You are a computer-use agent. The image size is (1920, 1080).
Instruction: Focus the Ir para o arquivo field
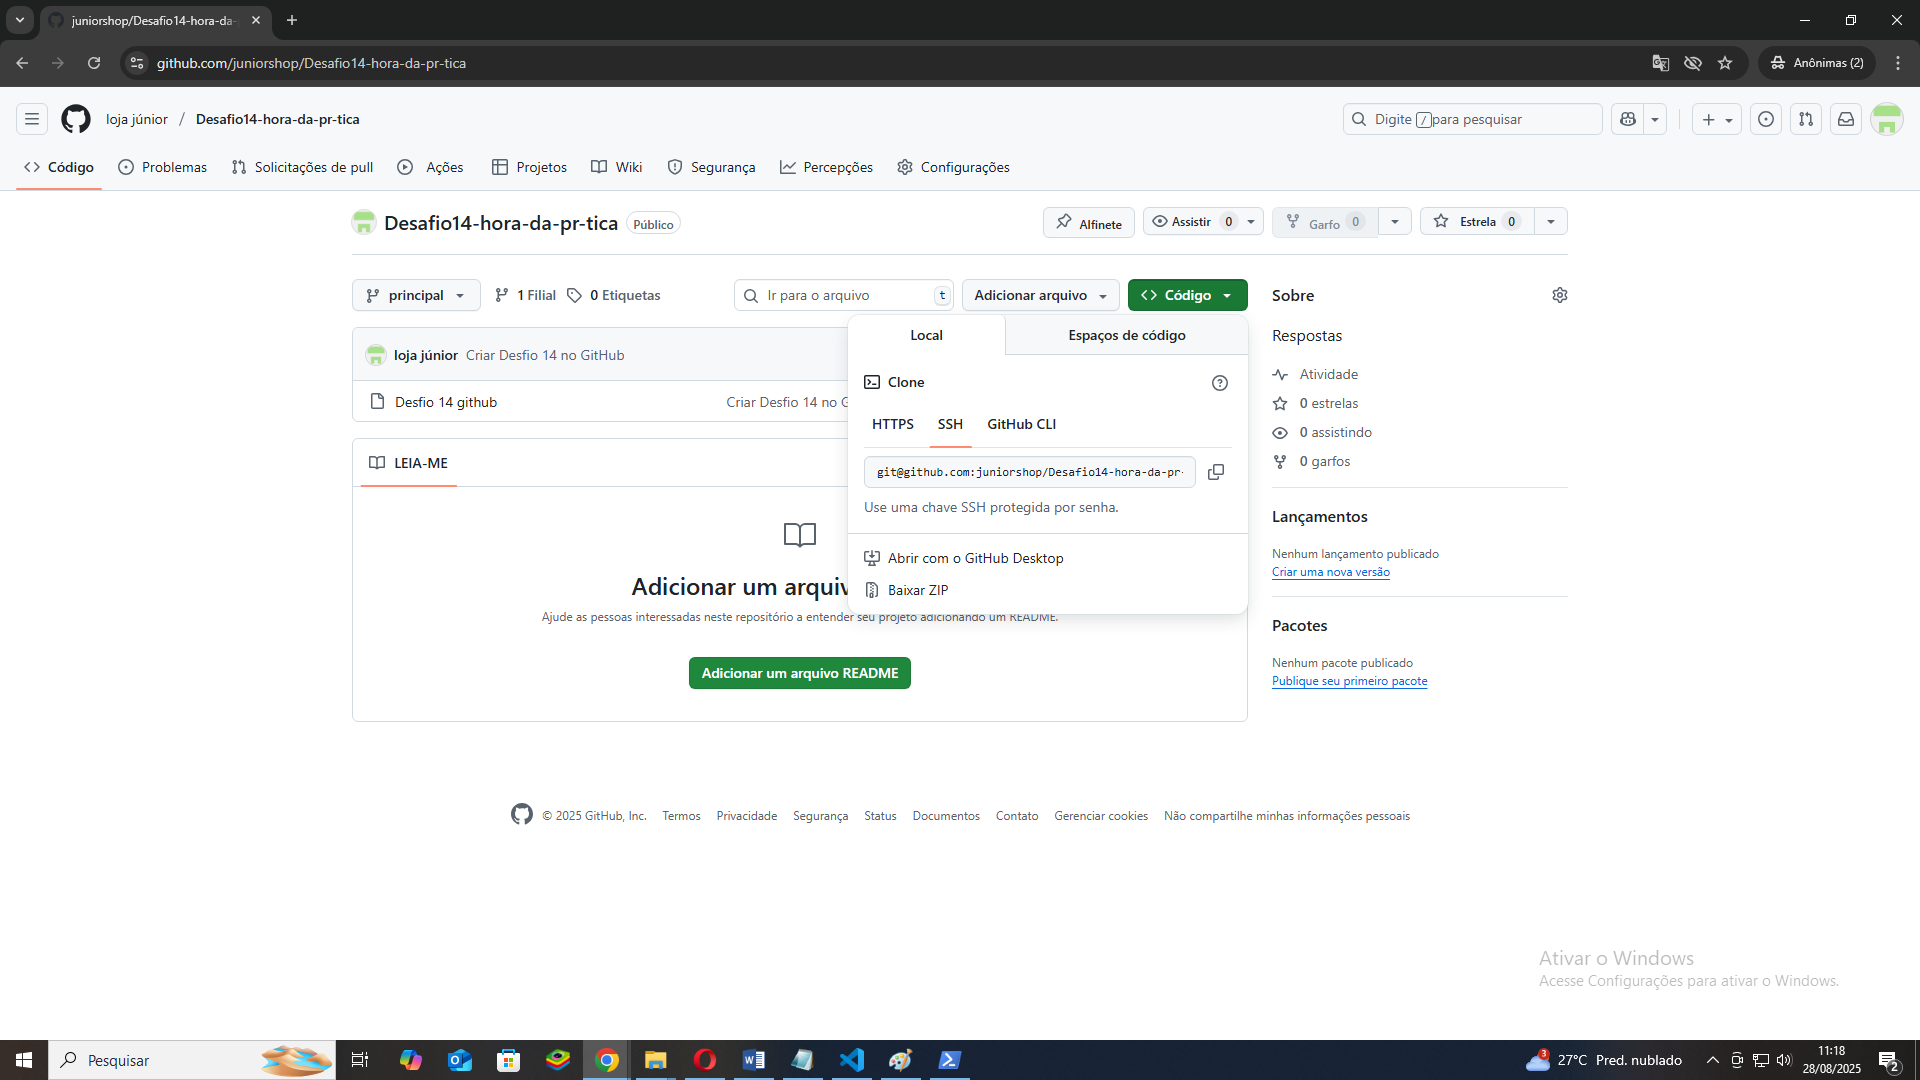(844, 295)
